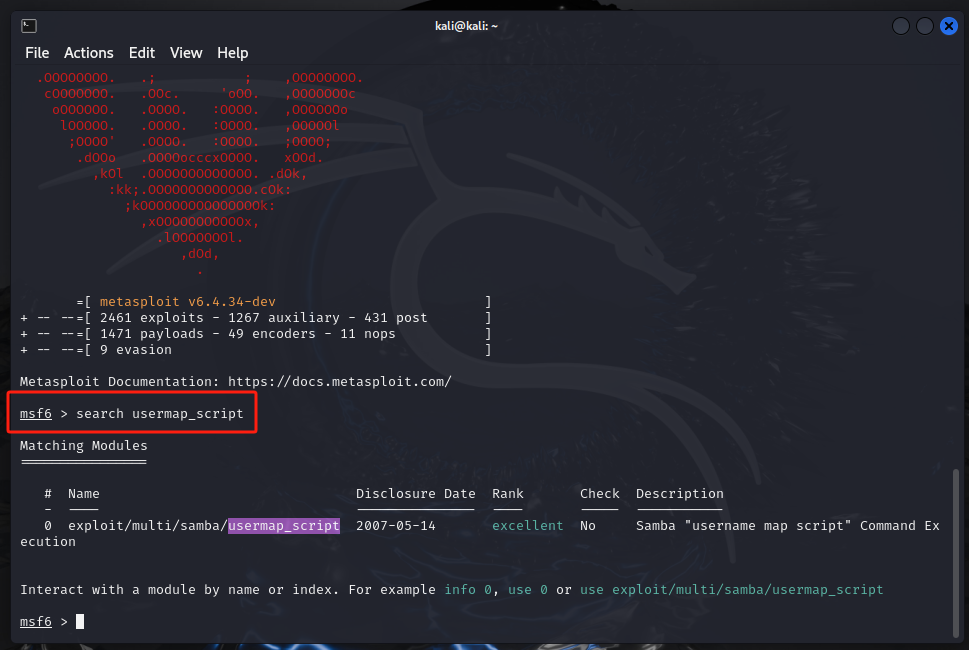The width and height of the screenshot is (969, 650).
Task: Click the 'Name' column header
Action: click(x=83, y=494)
